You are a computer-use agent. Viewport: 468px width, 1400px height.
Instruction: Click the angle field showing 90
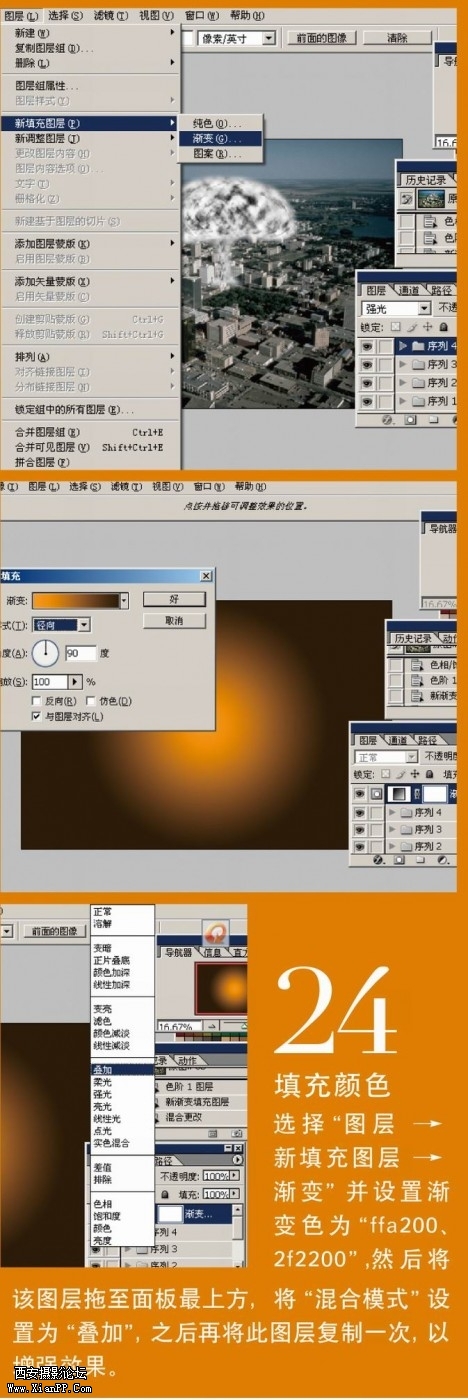80,653
